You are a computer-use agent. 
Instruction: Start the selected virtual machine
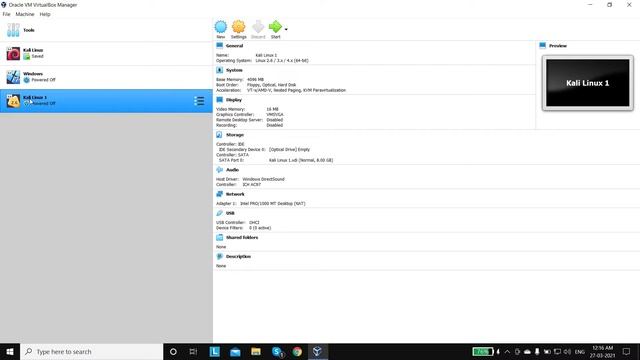coord(276,29)
